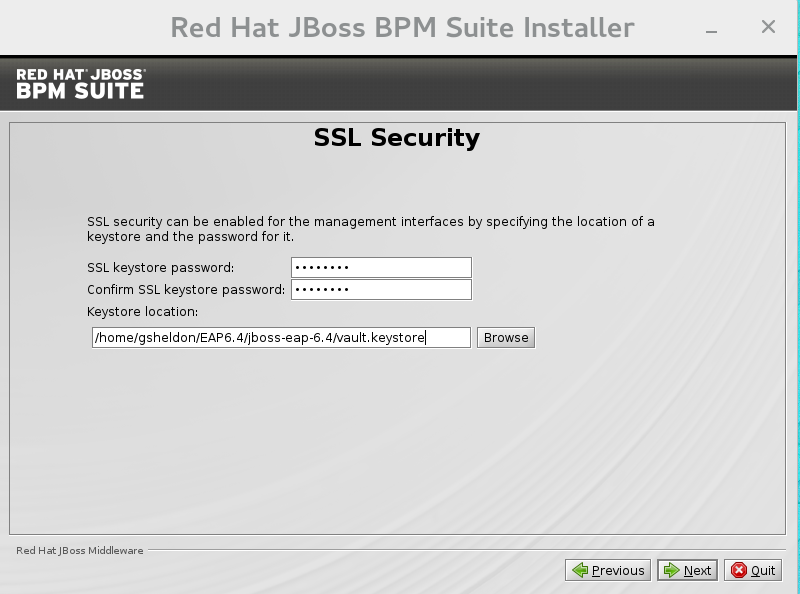Exit the installer via the Quit button

click(753, 570)
